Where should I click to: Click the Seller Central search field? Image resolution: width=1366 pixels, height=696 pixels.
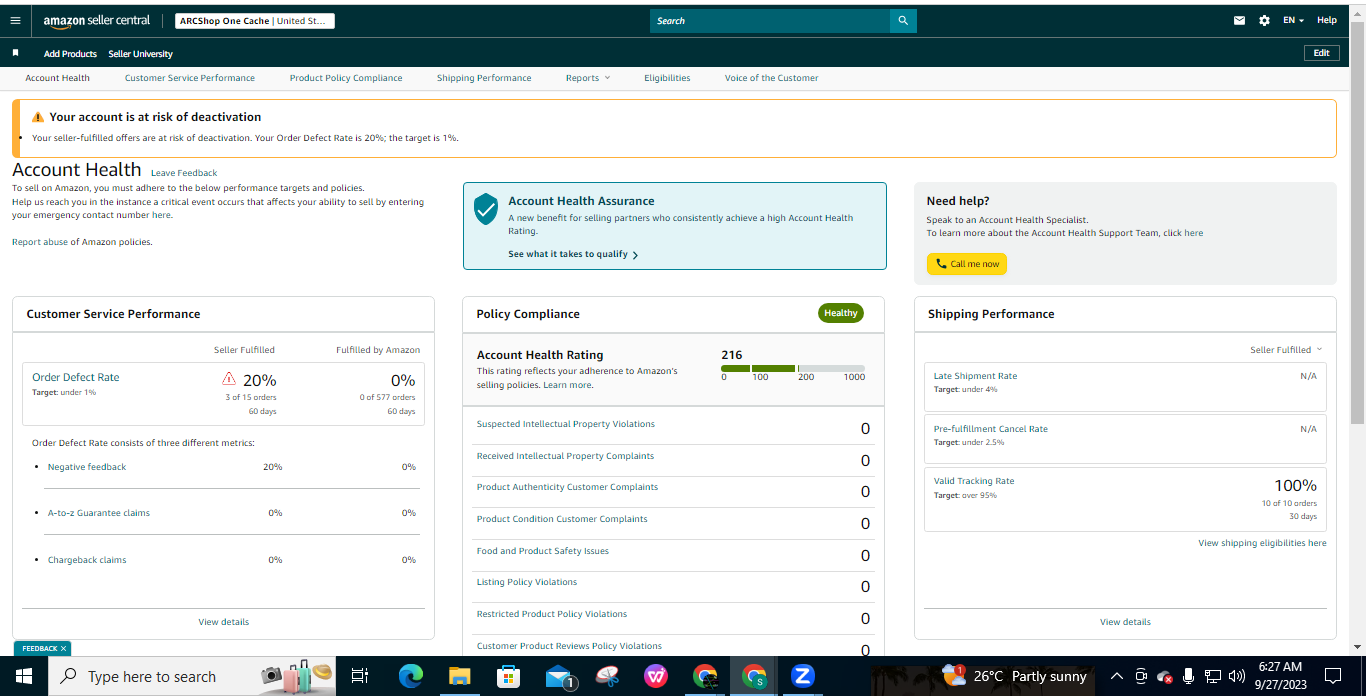pyautogui.click(x=770, y=20)
